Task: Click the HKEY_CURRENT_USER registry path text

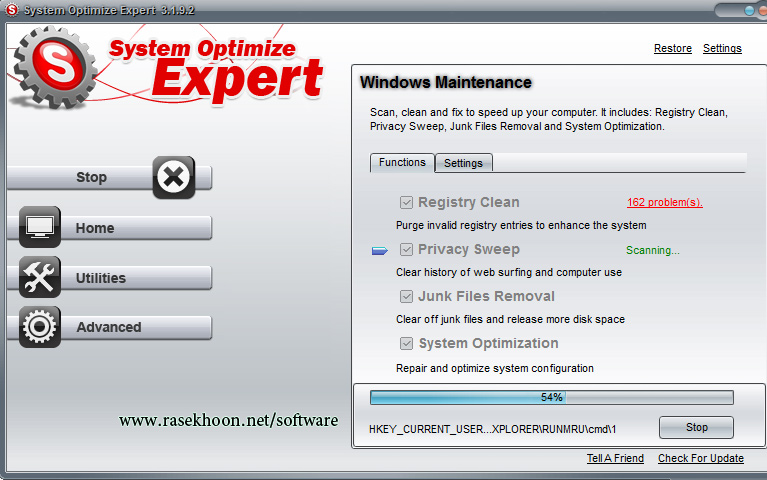Action: point(492,429)
